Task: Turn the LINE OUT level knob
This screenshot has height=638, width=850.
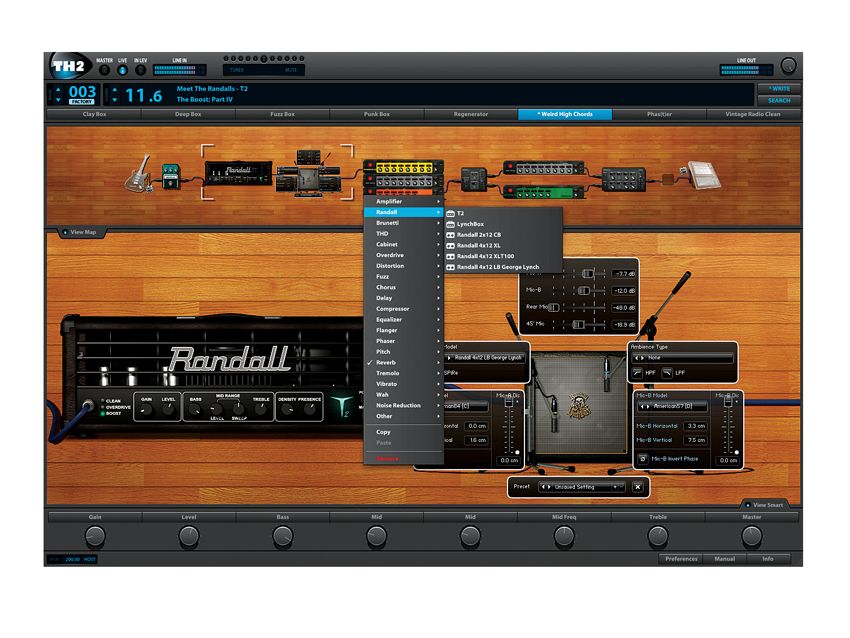Action: click(788, 66)
